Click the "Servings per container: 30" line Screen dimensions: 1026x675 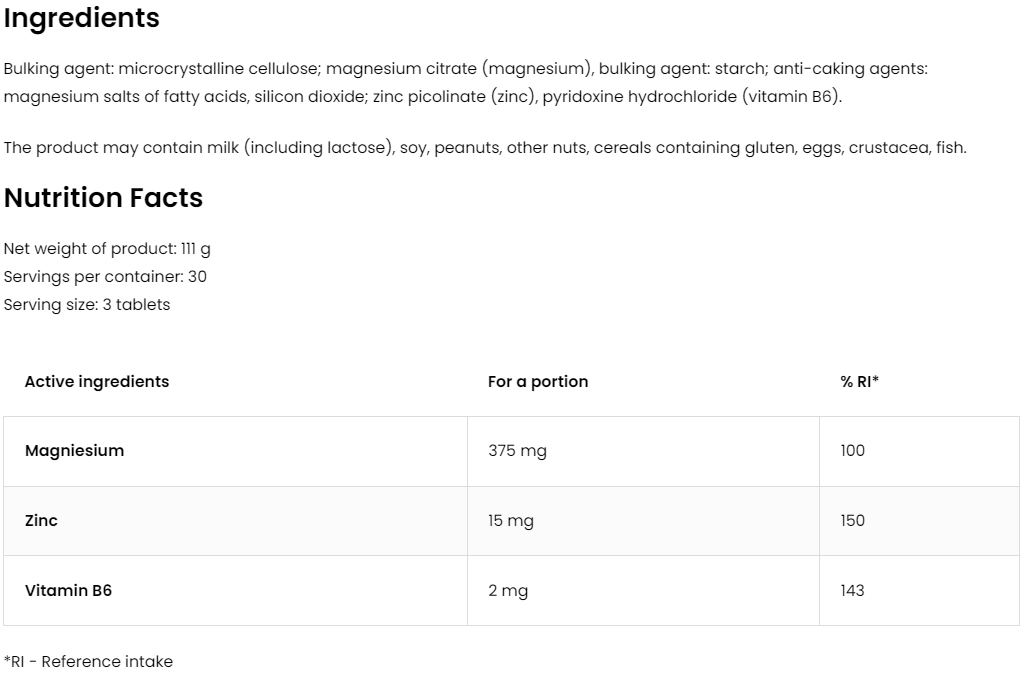pos(105,277)
